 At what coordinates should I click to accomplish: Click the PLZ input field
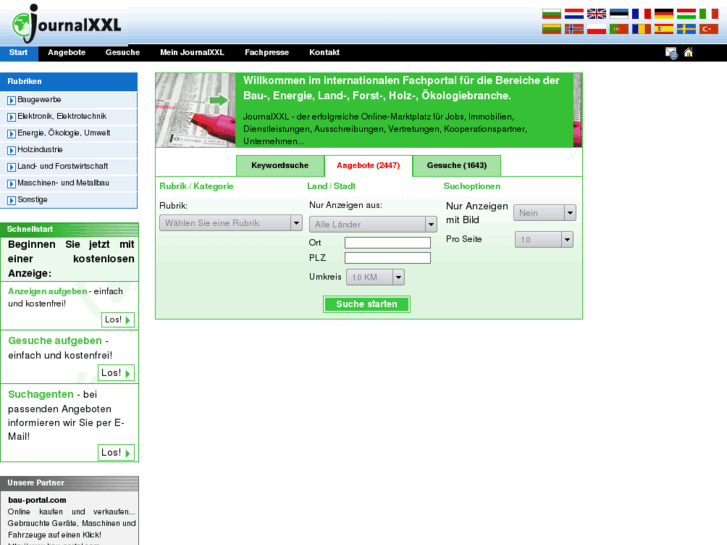(388, 258)
